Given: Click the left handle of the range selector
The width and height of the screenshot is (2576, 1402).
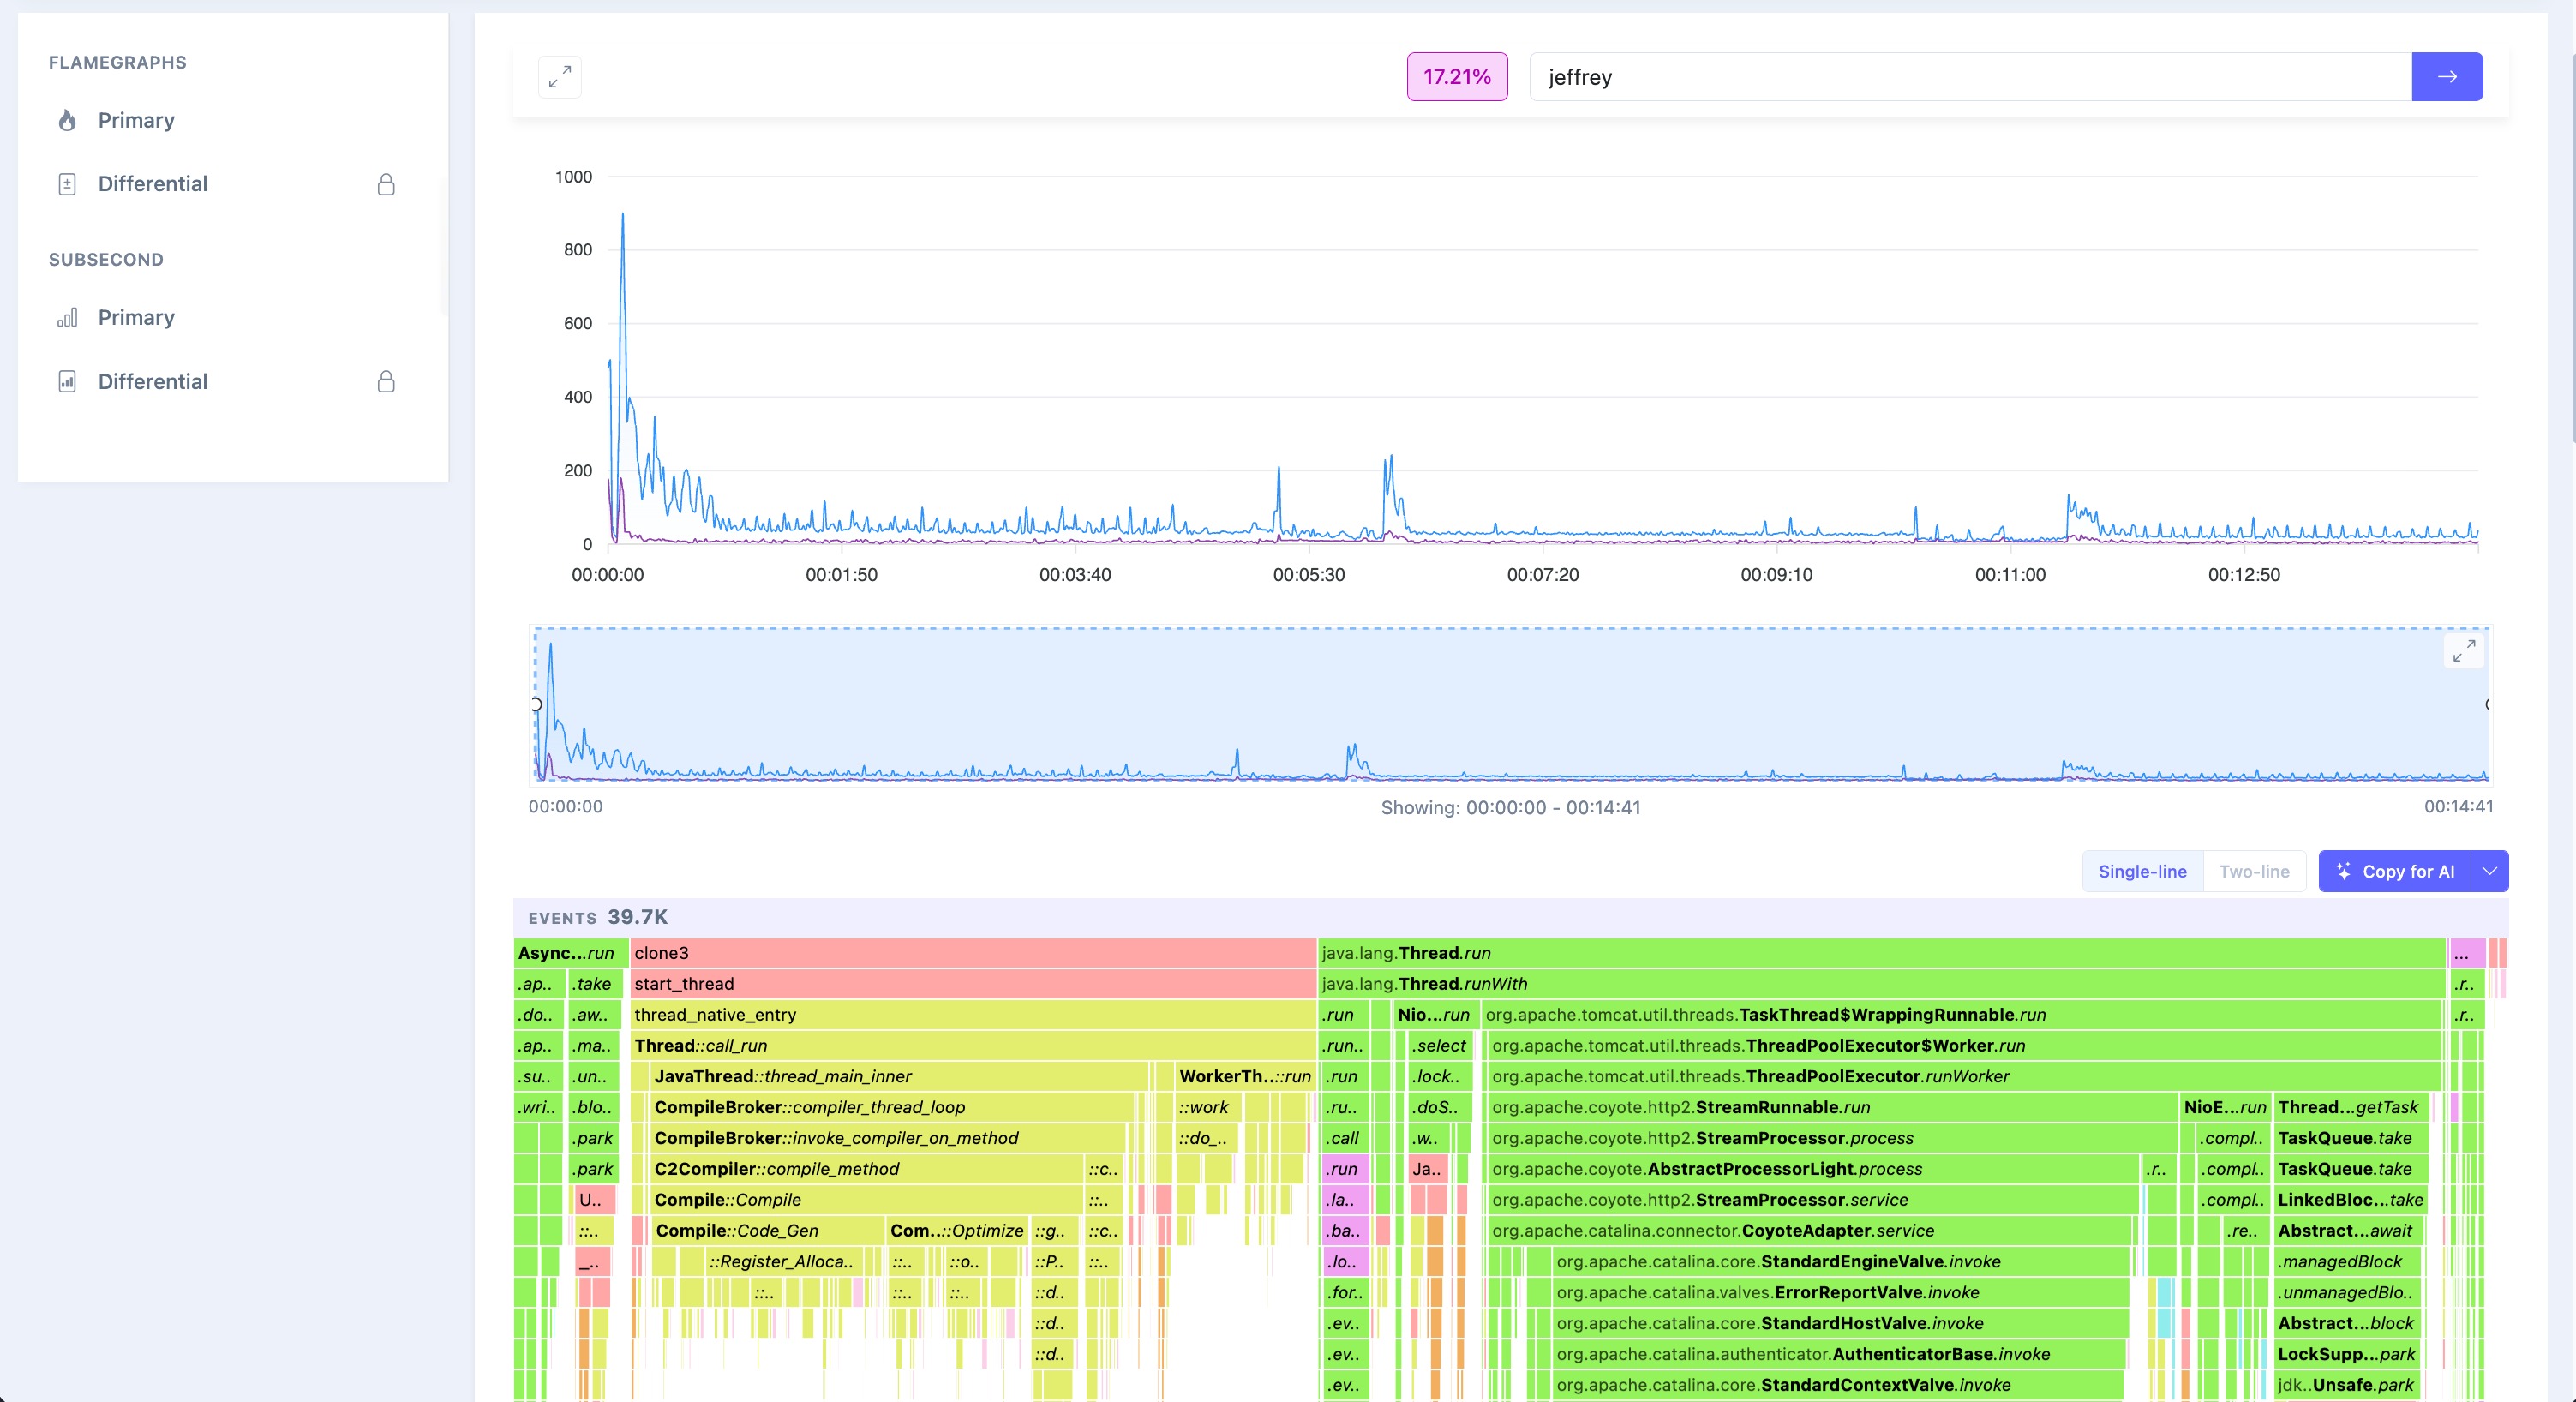Looking at the screenshot, I should (536, 704).
